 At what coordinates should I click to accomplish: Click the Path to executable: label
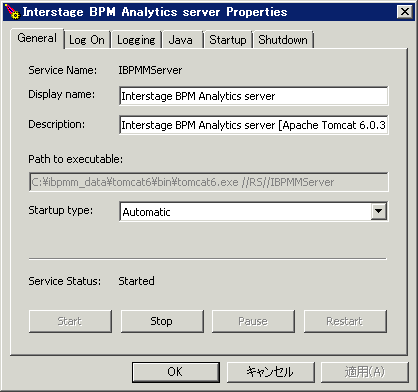(x=75, y=159)
